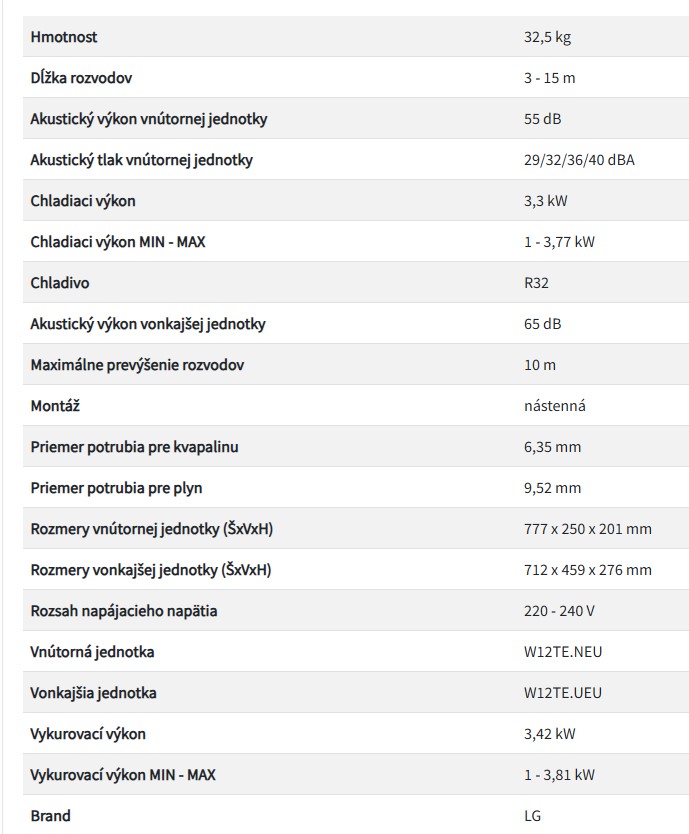Select the nástenná mounting value
This screenshot has height=834, width=689.
[555, 406]
